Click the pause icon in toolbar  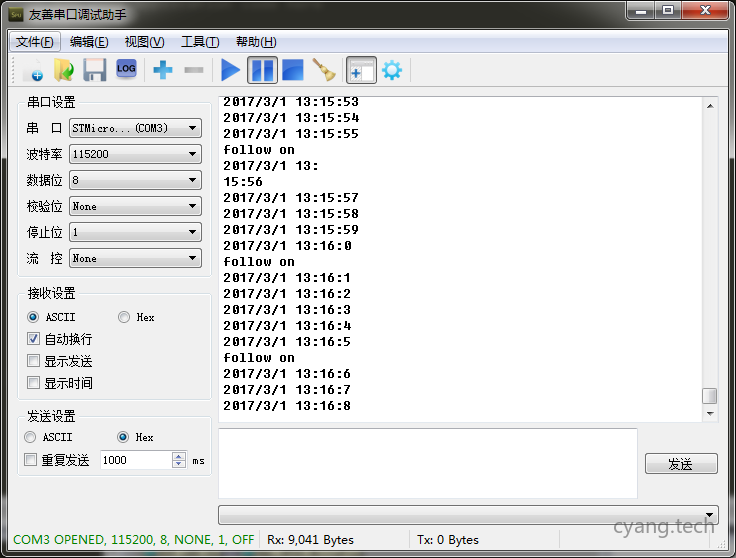(262, 70)
